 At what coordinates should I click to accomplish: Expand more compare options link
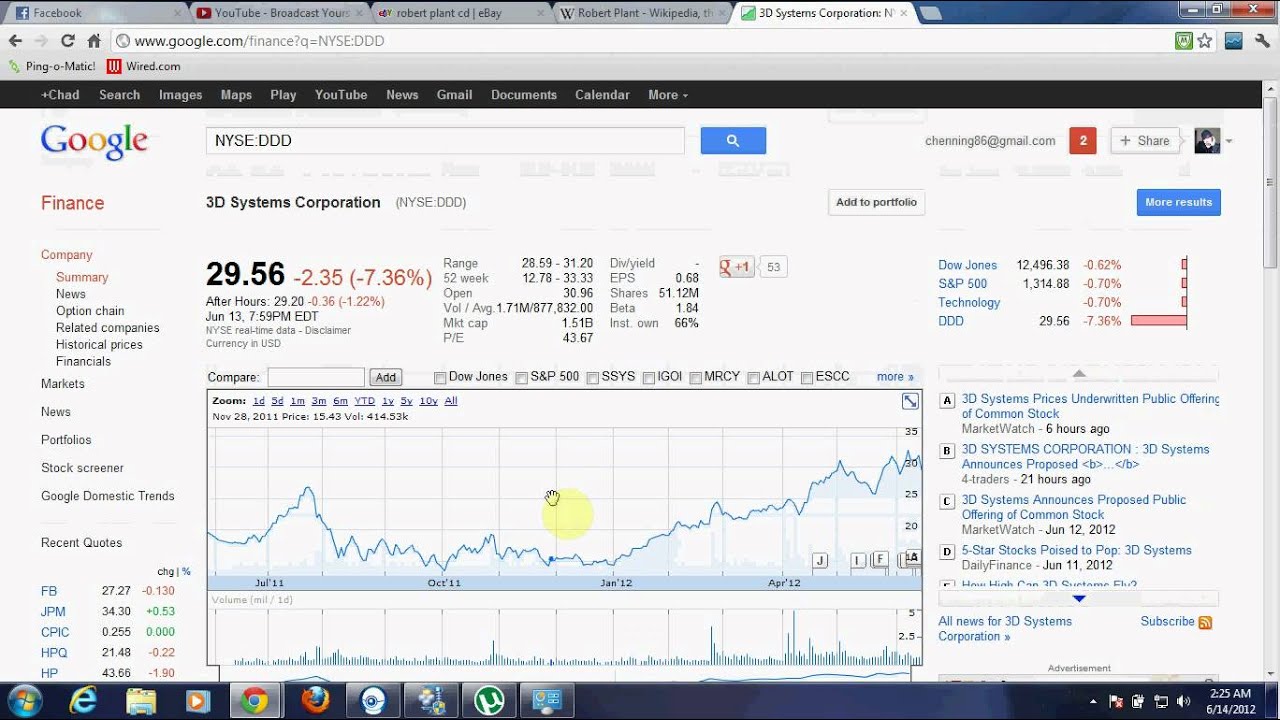pos(895,377)
